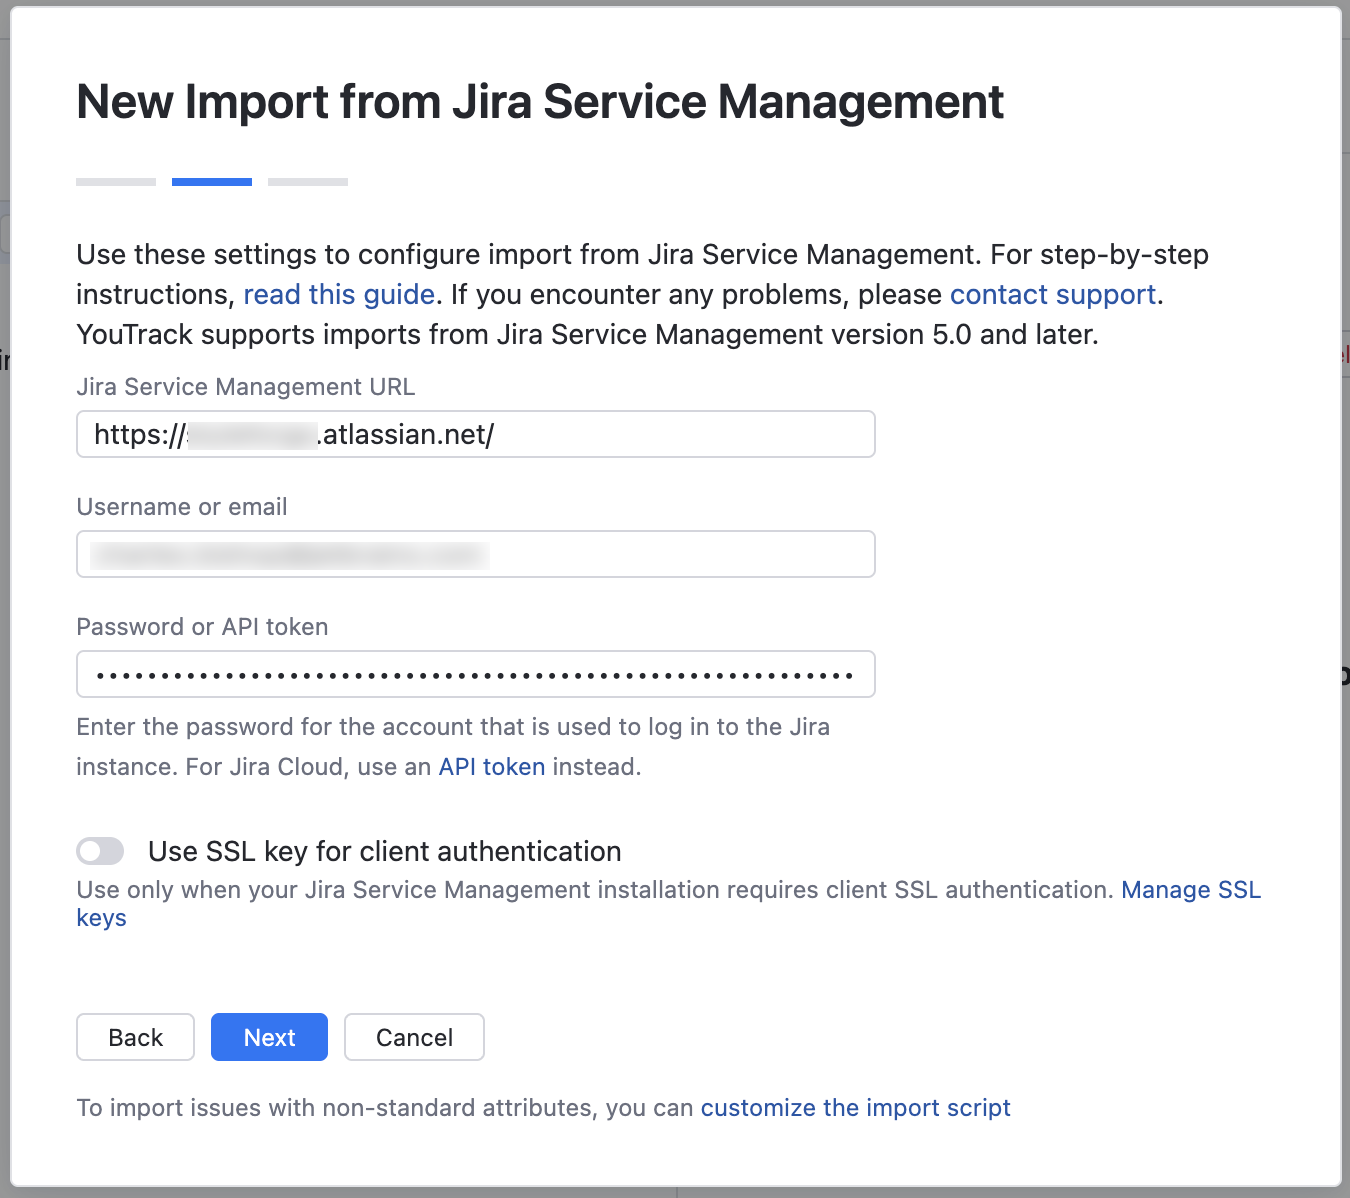The height and width of the screenshot is (1198, 1350).
Task: Open 'Manage SSL keys' settings
Action: [1190, 889]
